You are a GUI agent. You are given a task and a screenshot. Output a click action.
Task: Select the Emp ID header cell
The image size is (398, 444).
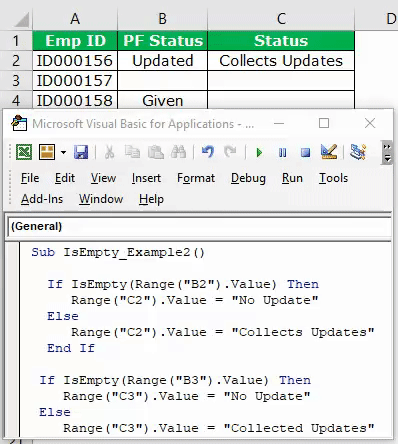pos(75,41)
